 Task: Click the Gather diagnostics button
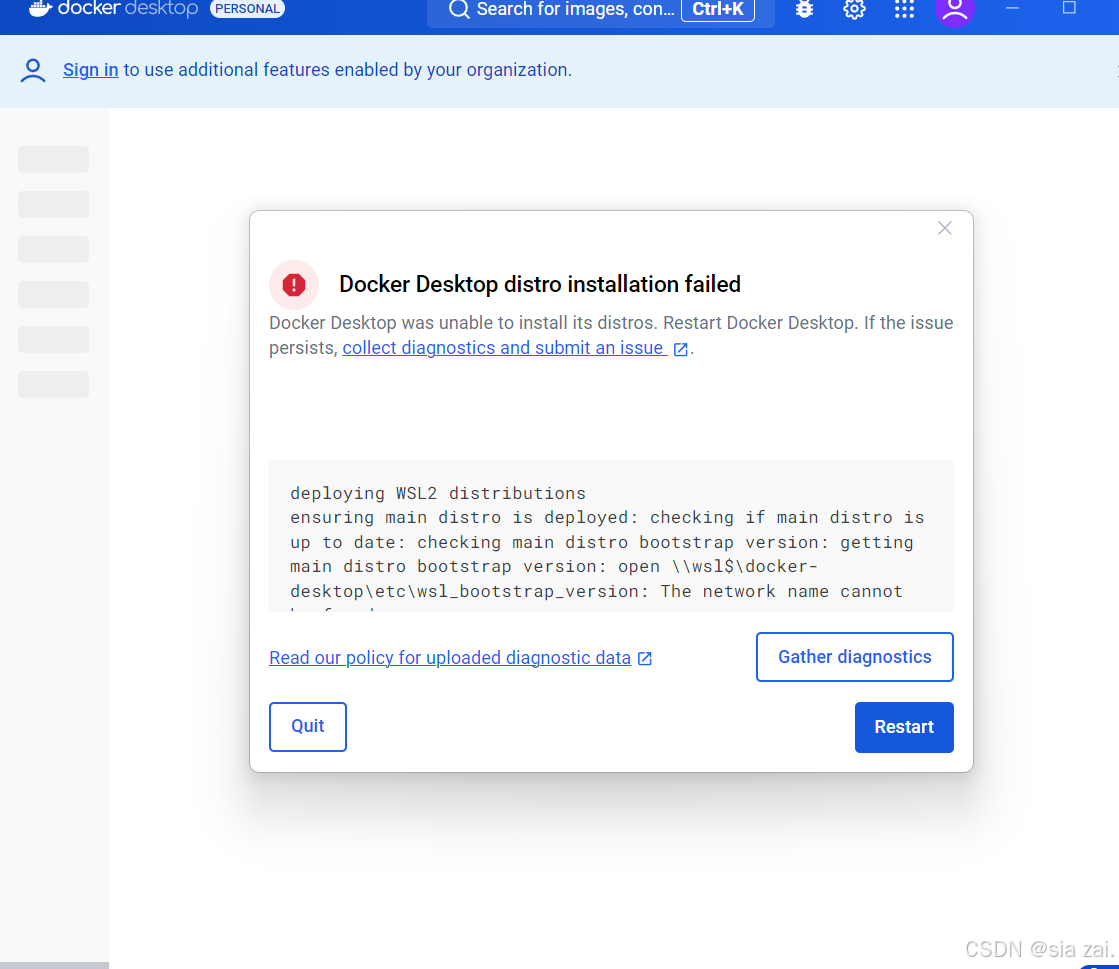pyautogui.click(x=854, y=656)
